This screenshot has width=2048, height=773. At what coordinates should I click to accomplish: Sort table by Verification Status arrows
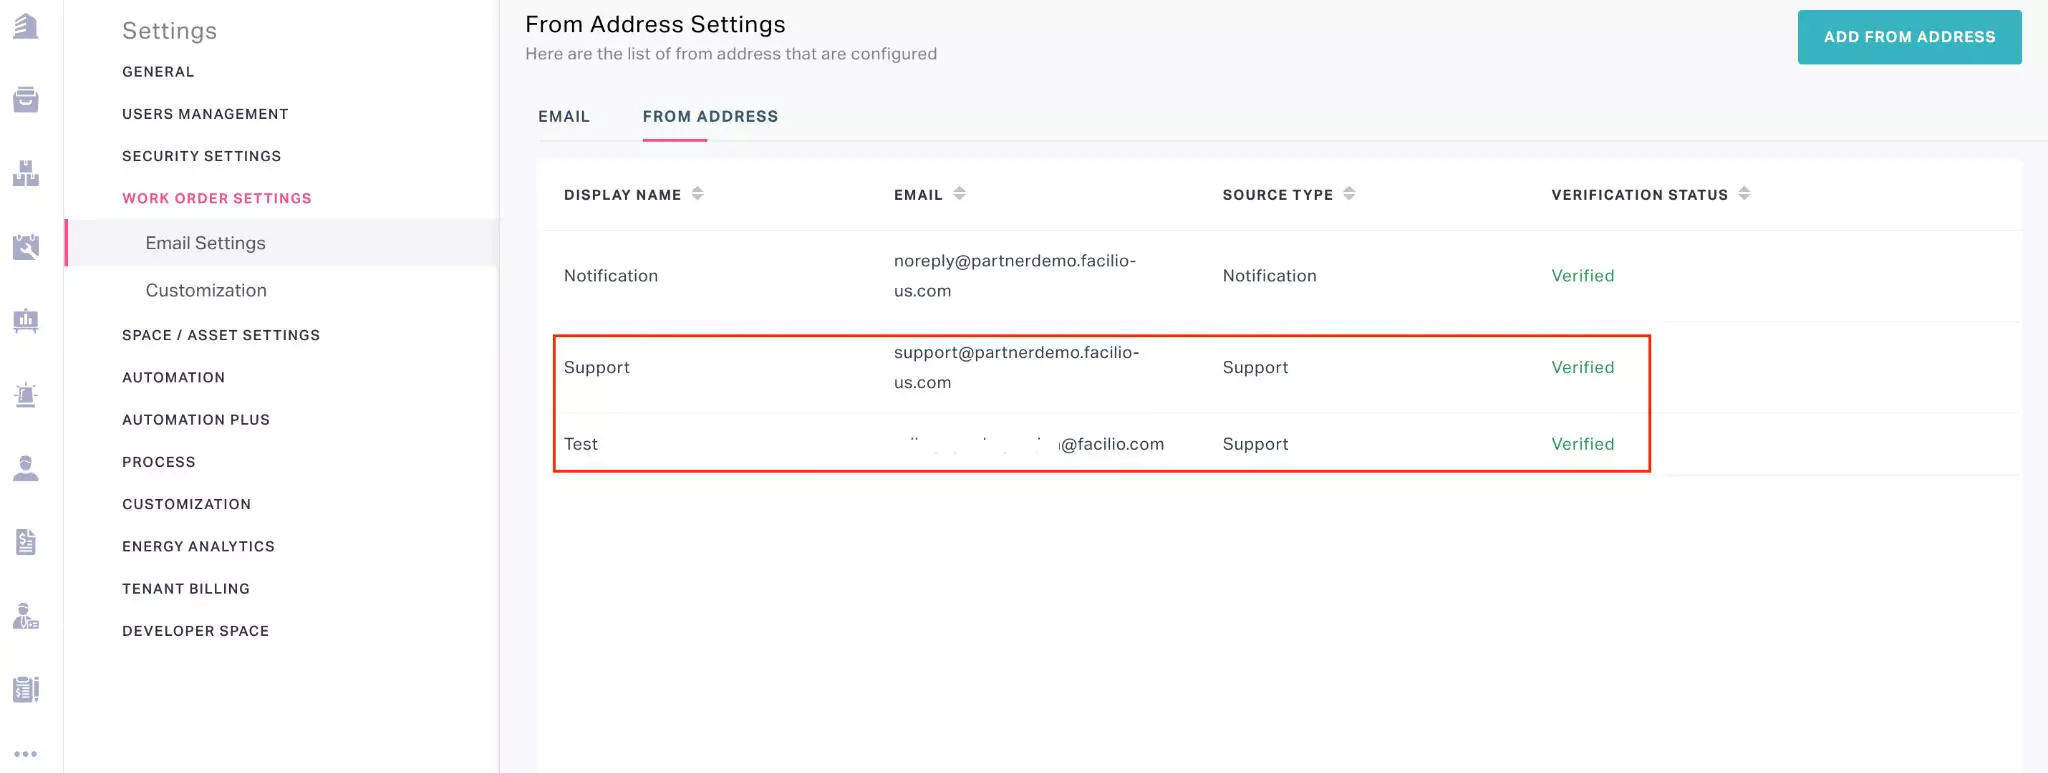(x=1745, y=194)
